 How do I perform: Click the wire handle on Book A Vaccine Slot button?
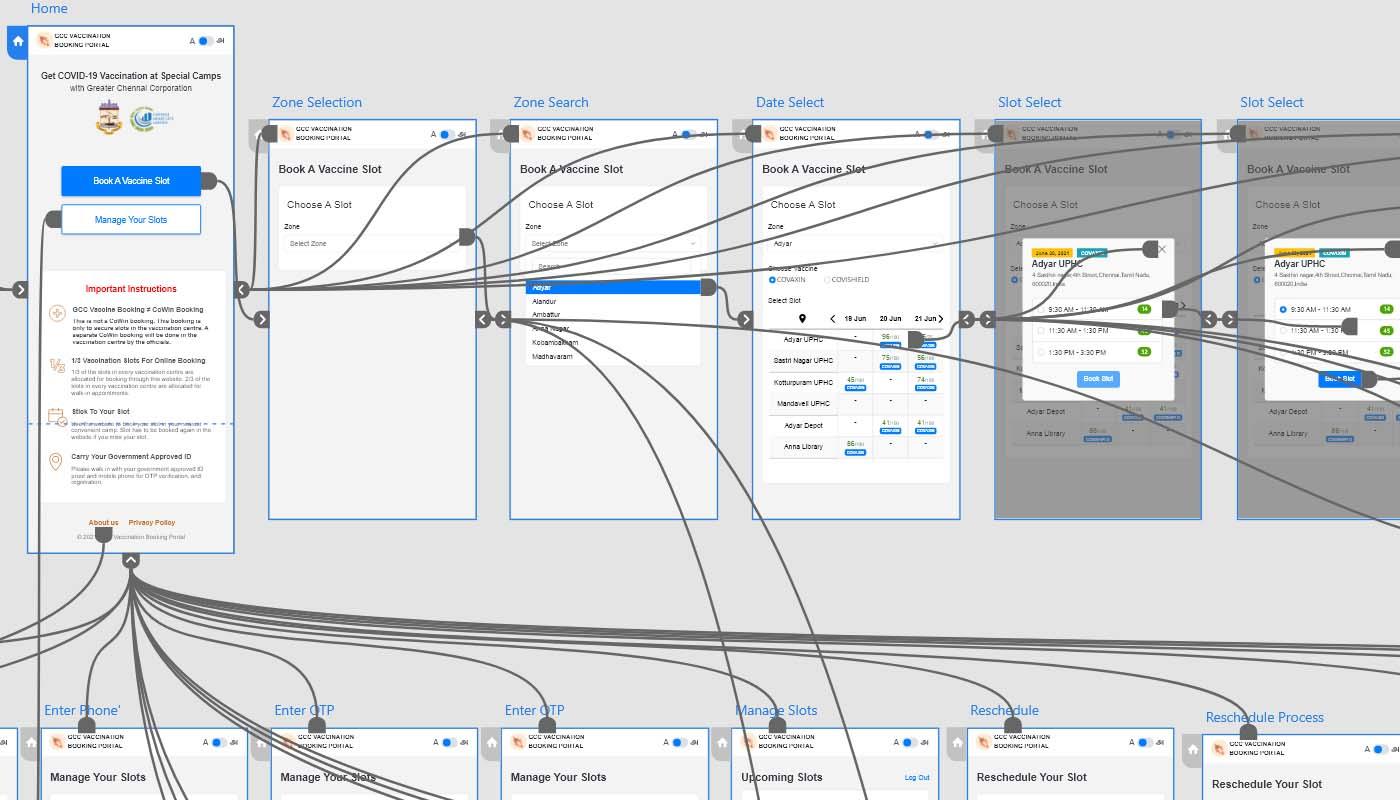[x=208, y=181]
